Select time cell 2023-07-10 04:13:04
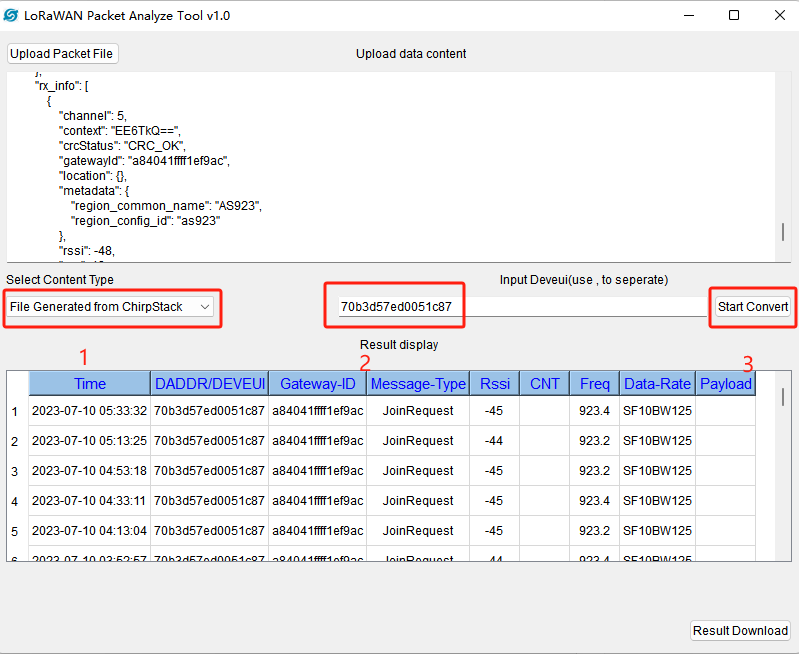Image resolution: width=799 pixels, height=654 pixels. click(x=90, y=531)
